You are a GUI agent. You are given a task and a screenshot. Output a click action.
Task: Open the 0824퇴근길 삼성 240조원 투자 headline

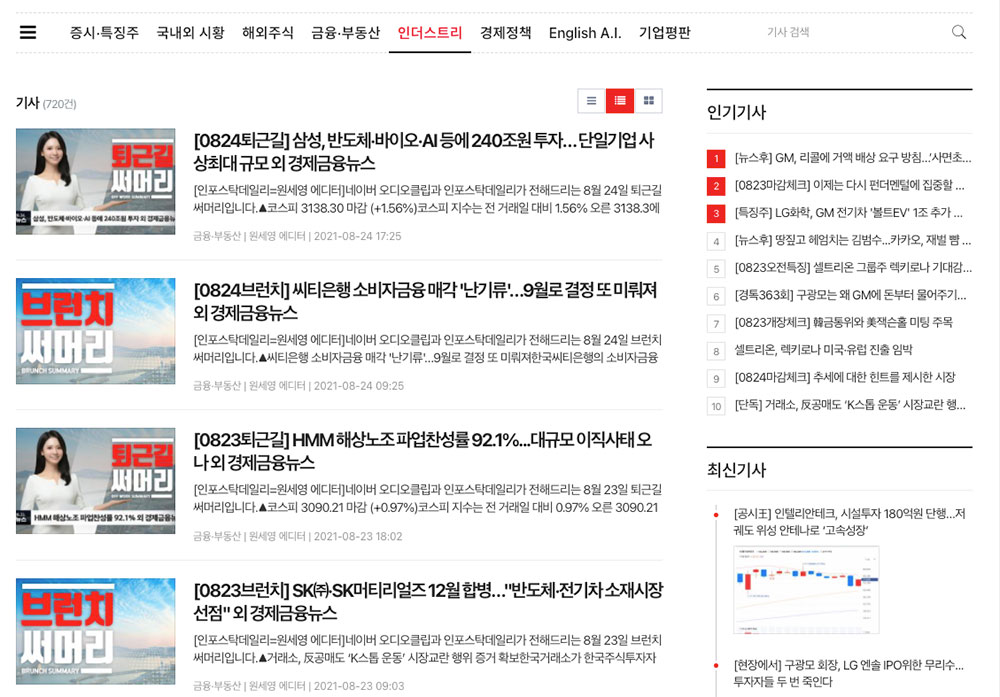[424, 152]
